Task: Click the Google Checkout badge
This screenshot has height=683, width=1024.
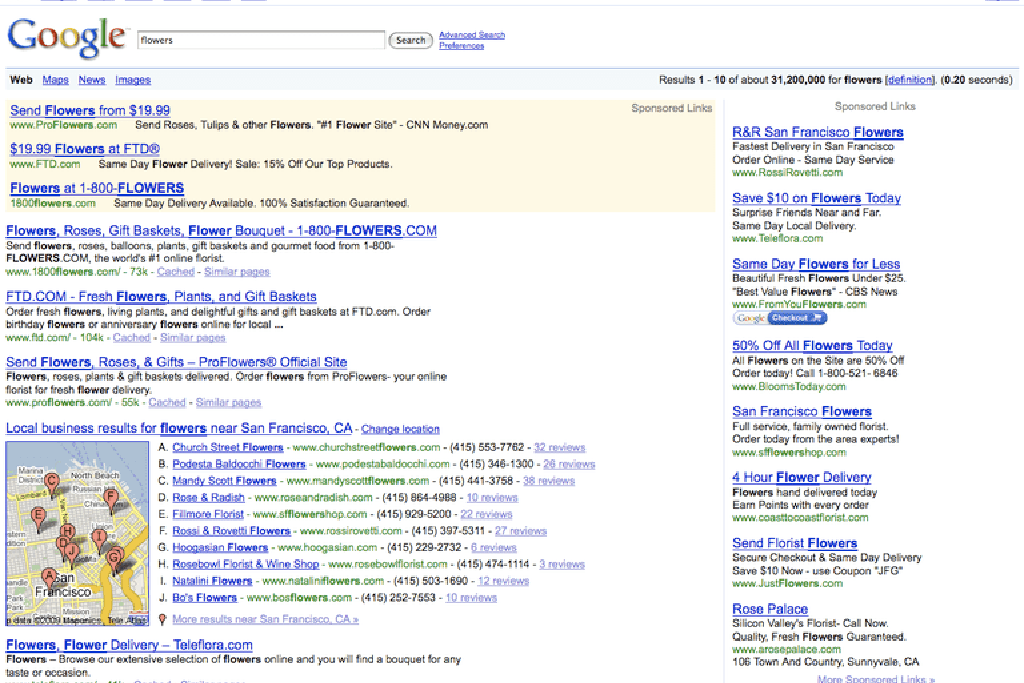Action: (x=780, y=318)
